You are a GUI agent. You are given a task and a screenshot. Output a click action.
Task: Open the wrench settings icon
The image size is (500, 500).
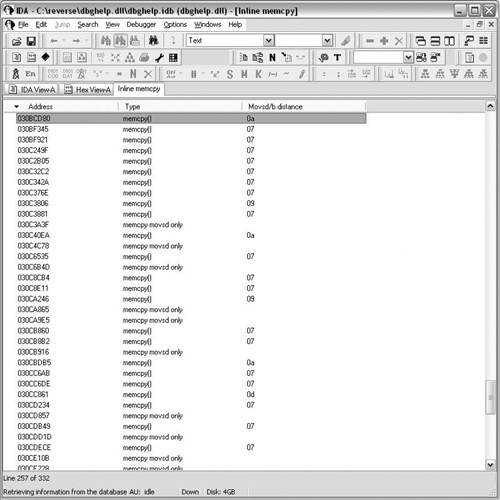[159, 58]
